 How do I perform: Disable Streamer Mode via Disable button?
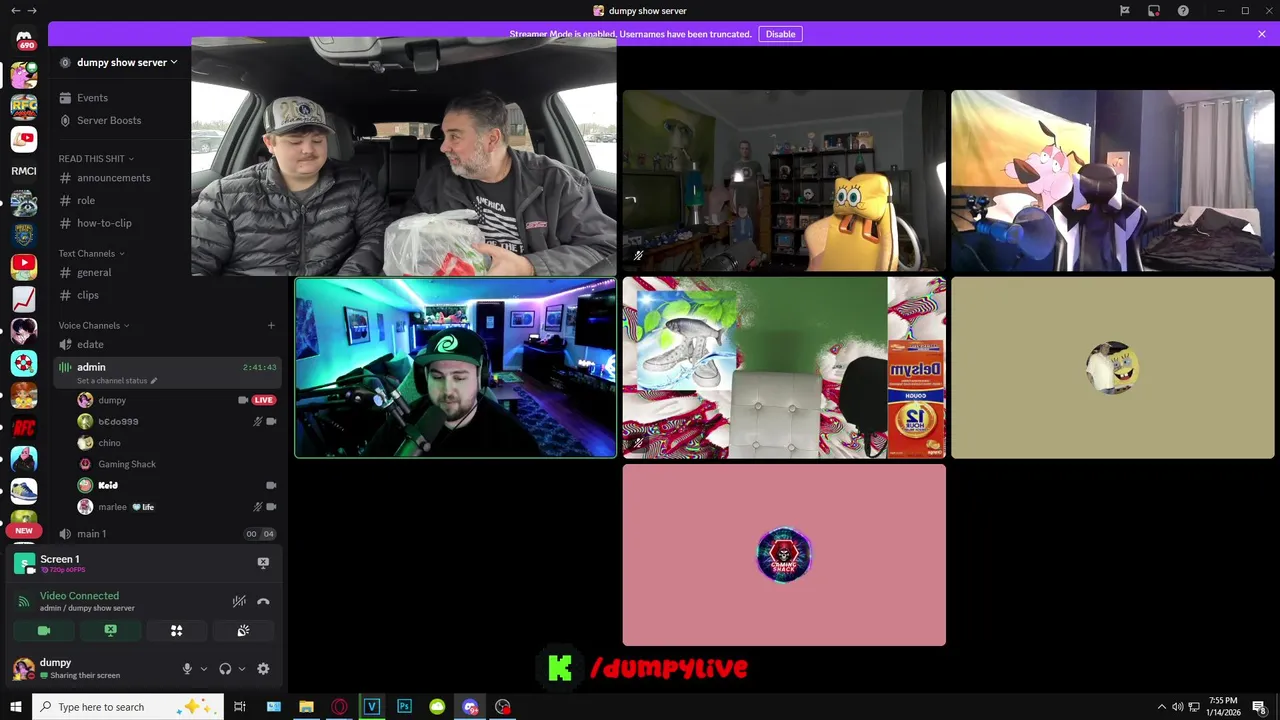tap(780, 34)
